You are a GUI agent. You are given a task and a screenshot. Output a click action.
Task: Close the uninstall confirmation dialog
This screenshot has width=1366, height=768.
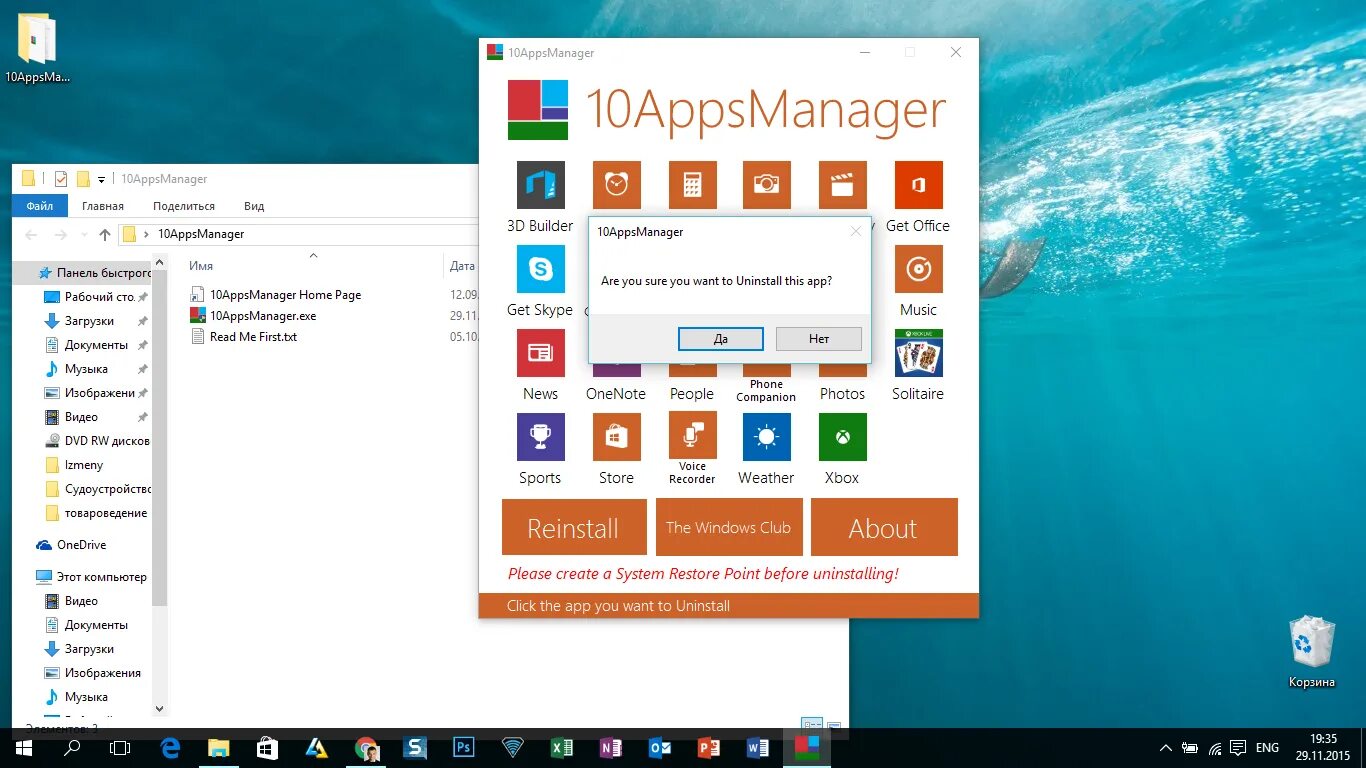coord(855,231)
